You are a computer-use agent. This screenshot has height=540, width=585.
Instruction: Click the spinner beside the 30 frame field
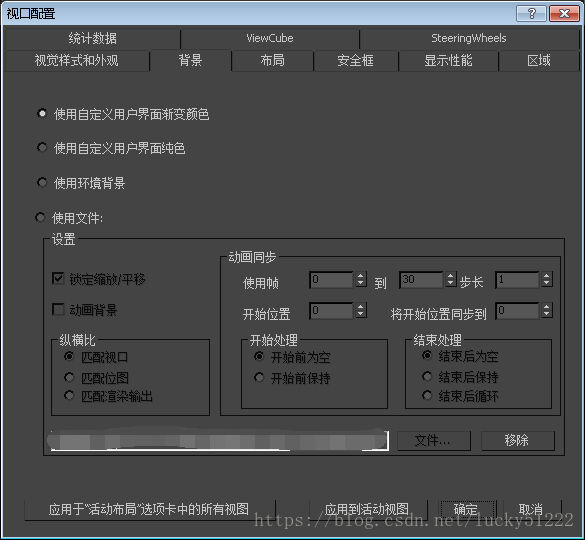pyautogui.click(x=451, y=280)
